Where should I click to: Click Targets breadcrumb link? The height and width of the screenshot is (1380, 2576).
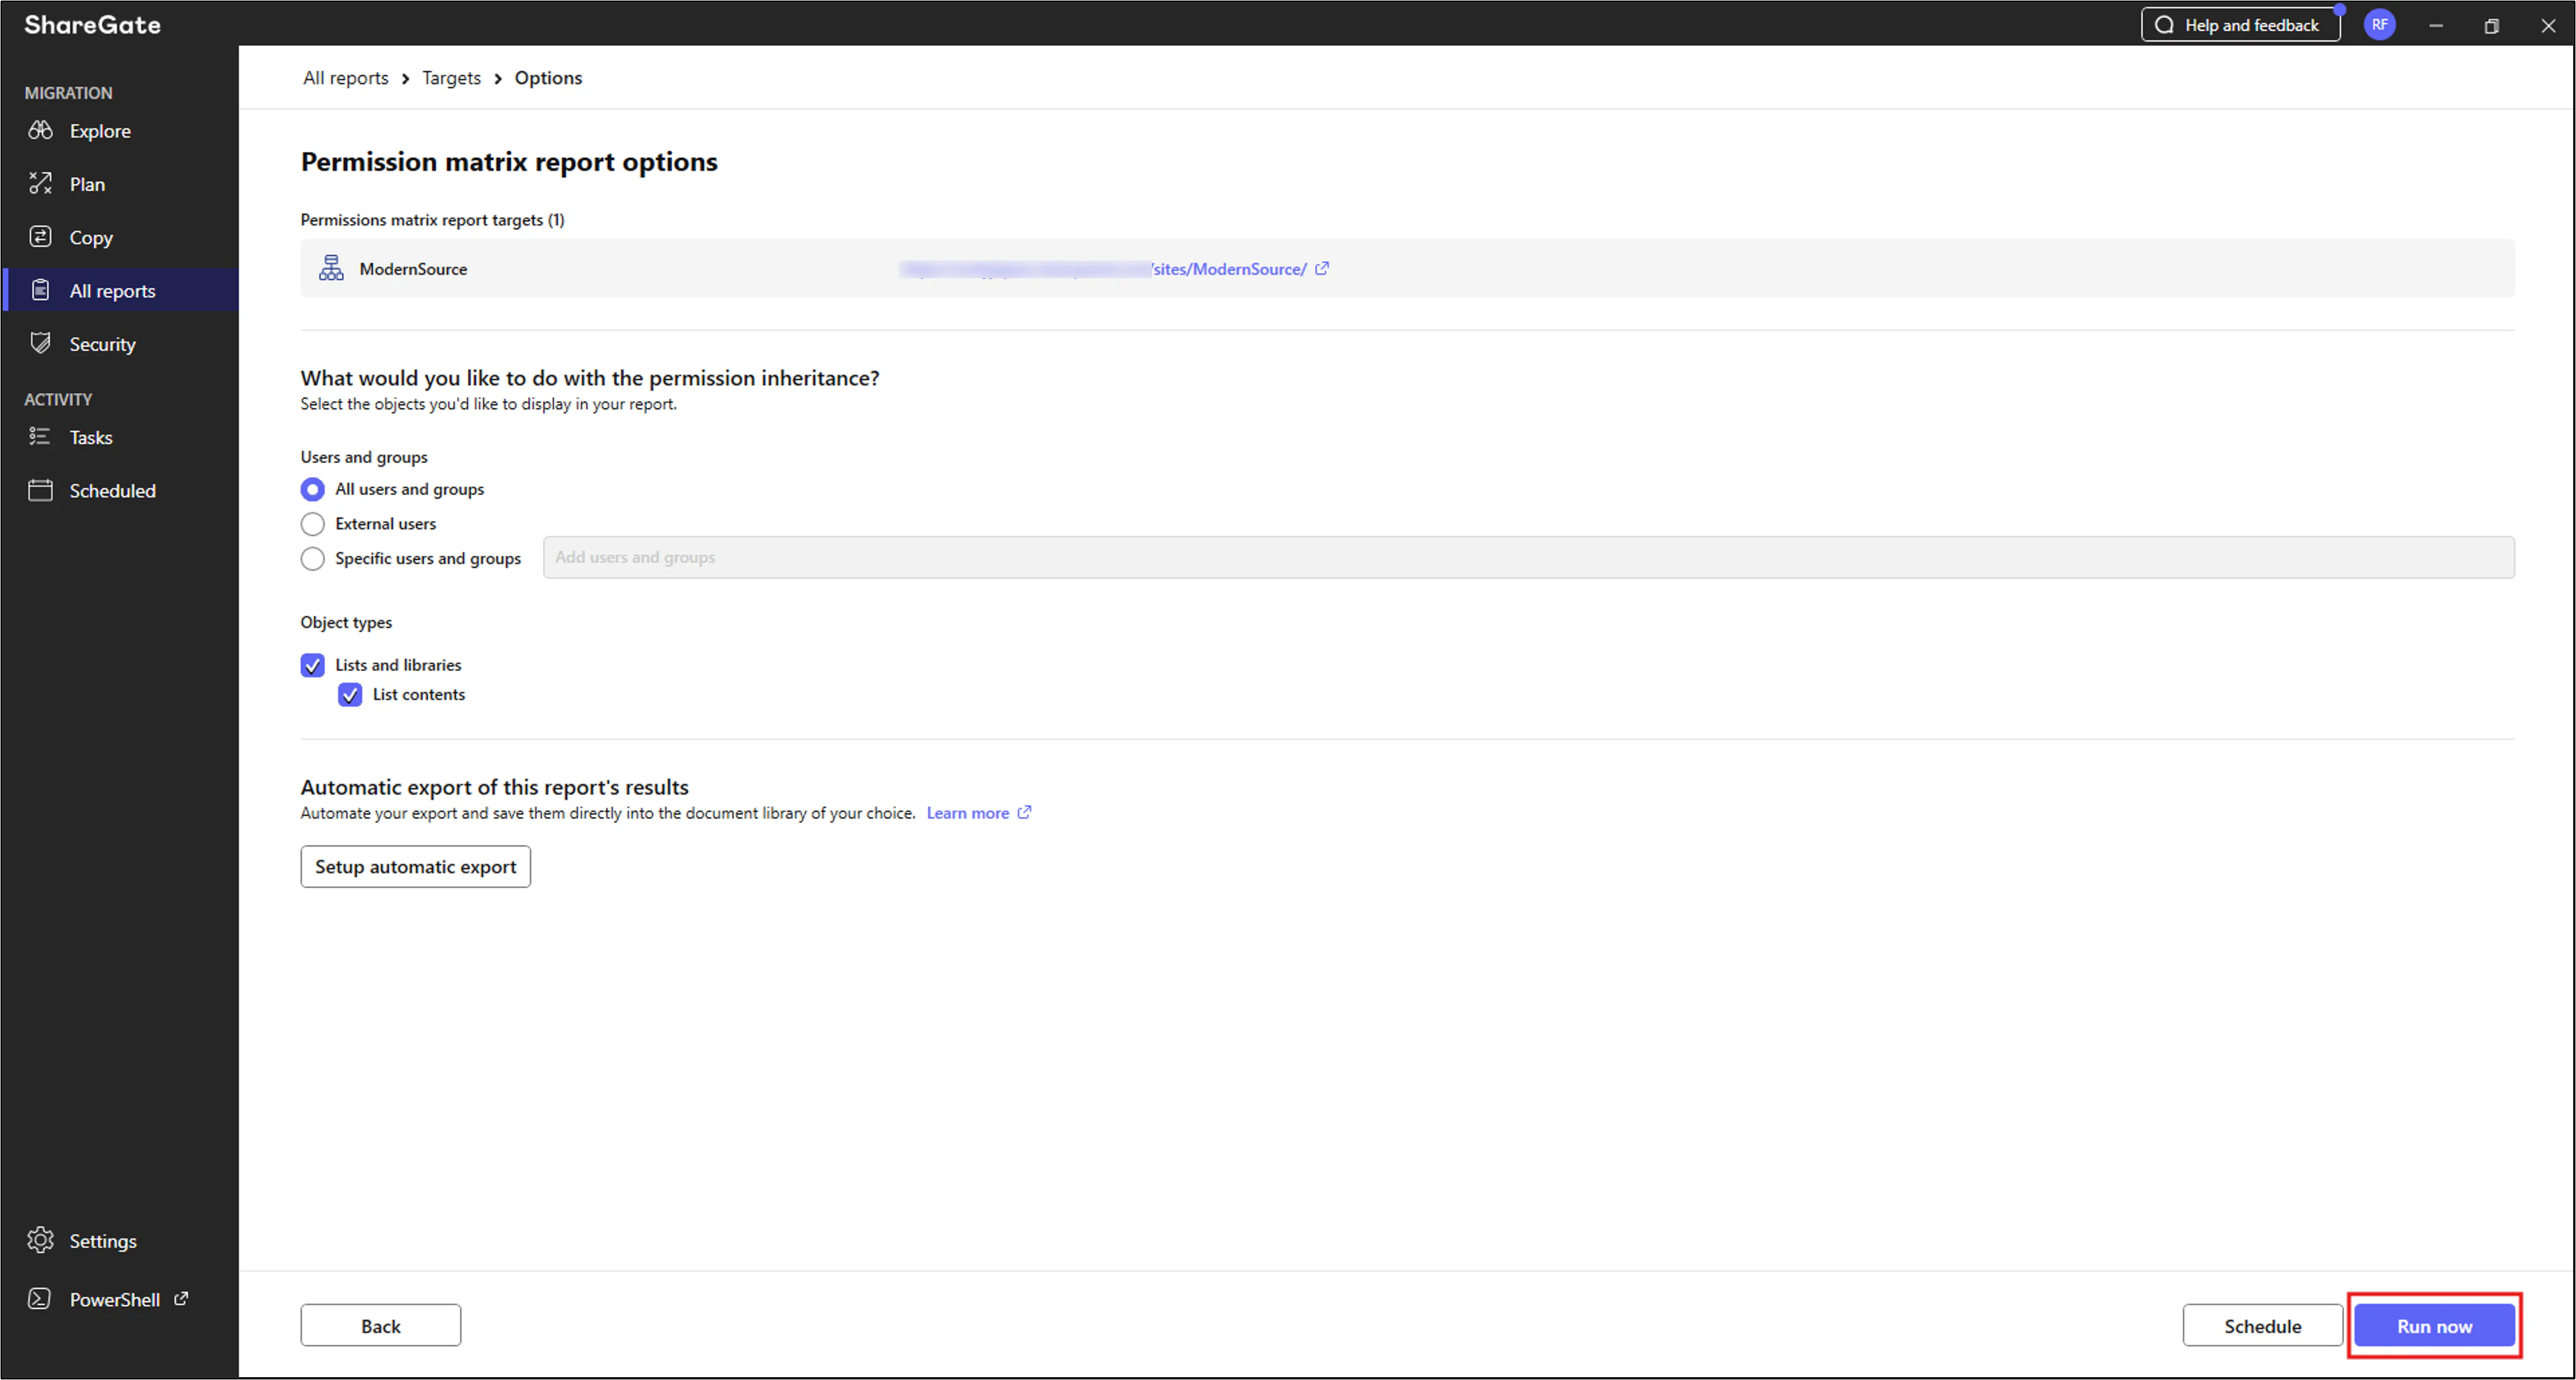(451, 78)
